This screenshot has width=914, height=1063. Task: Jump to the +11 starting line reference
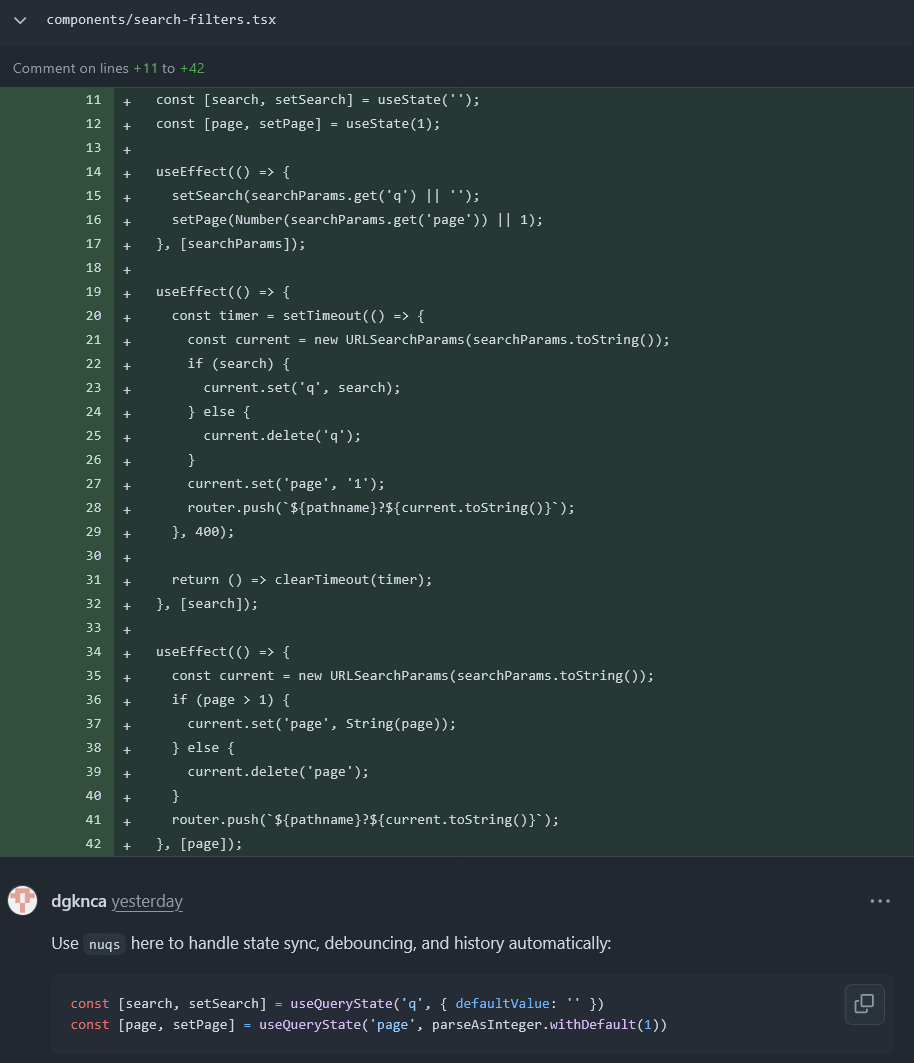click(x=145, y=68)
